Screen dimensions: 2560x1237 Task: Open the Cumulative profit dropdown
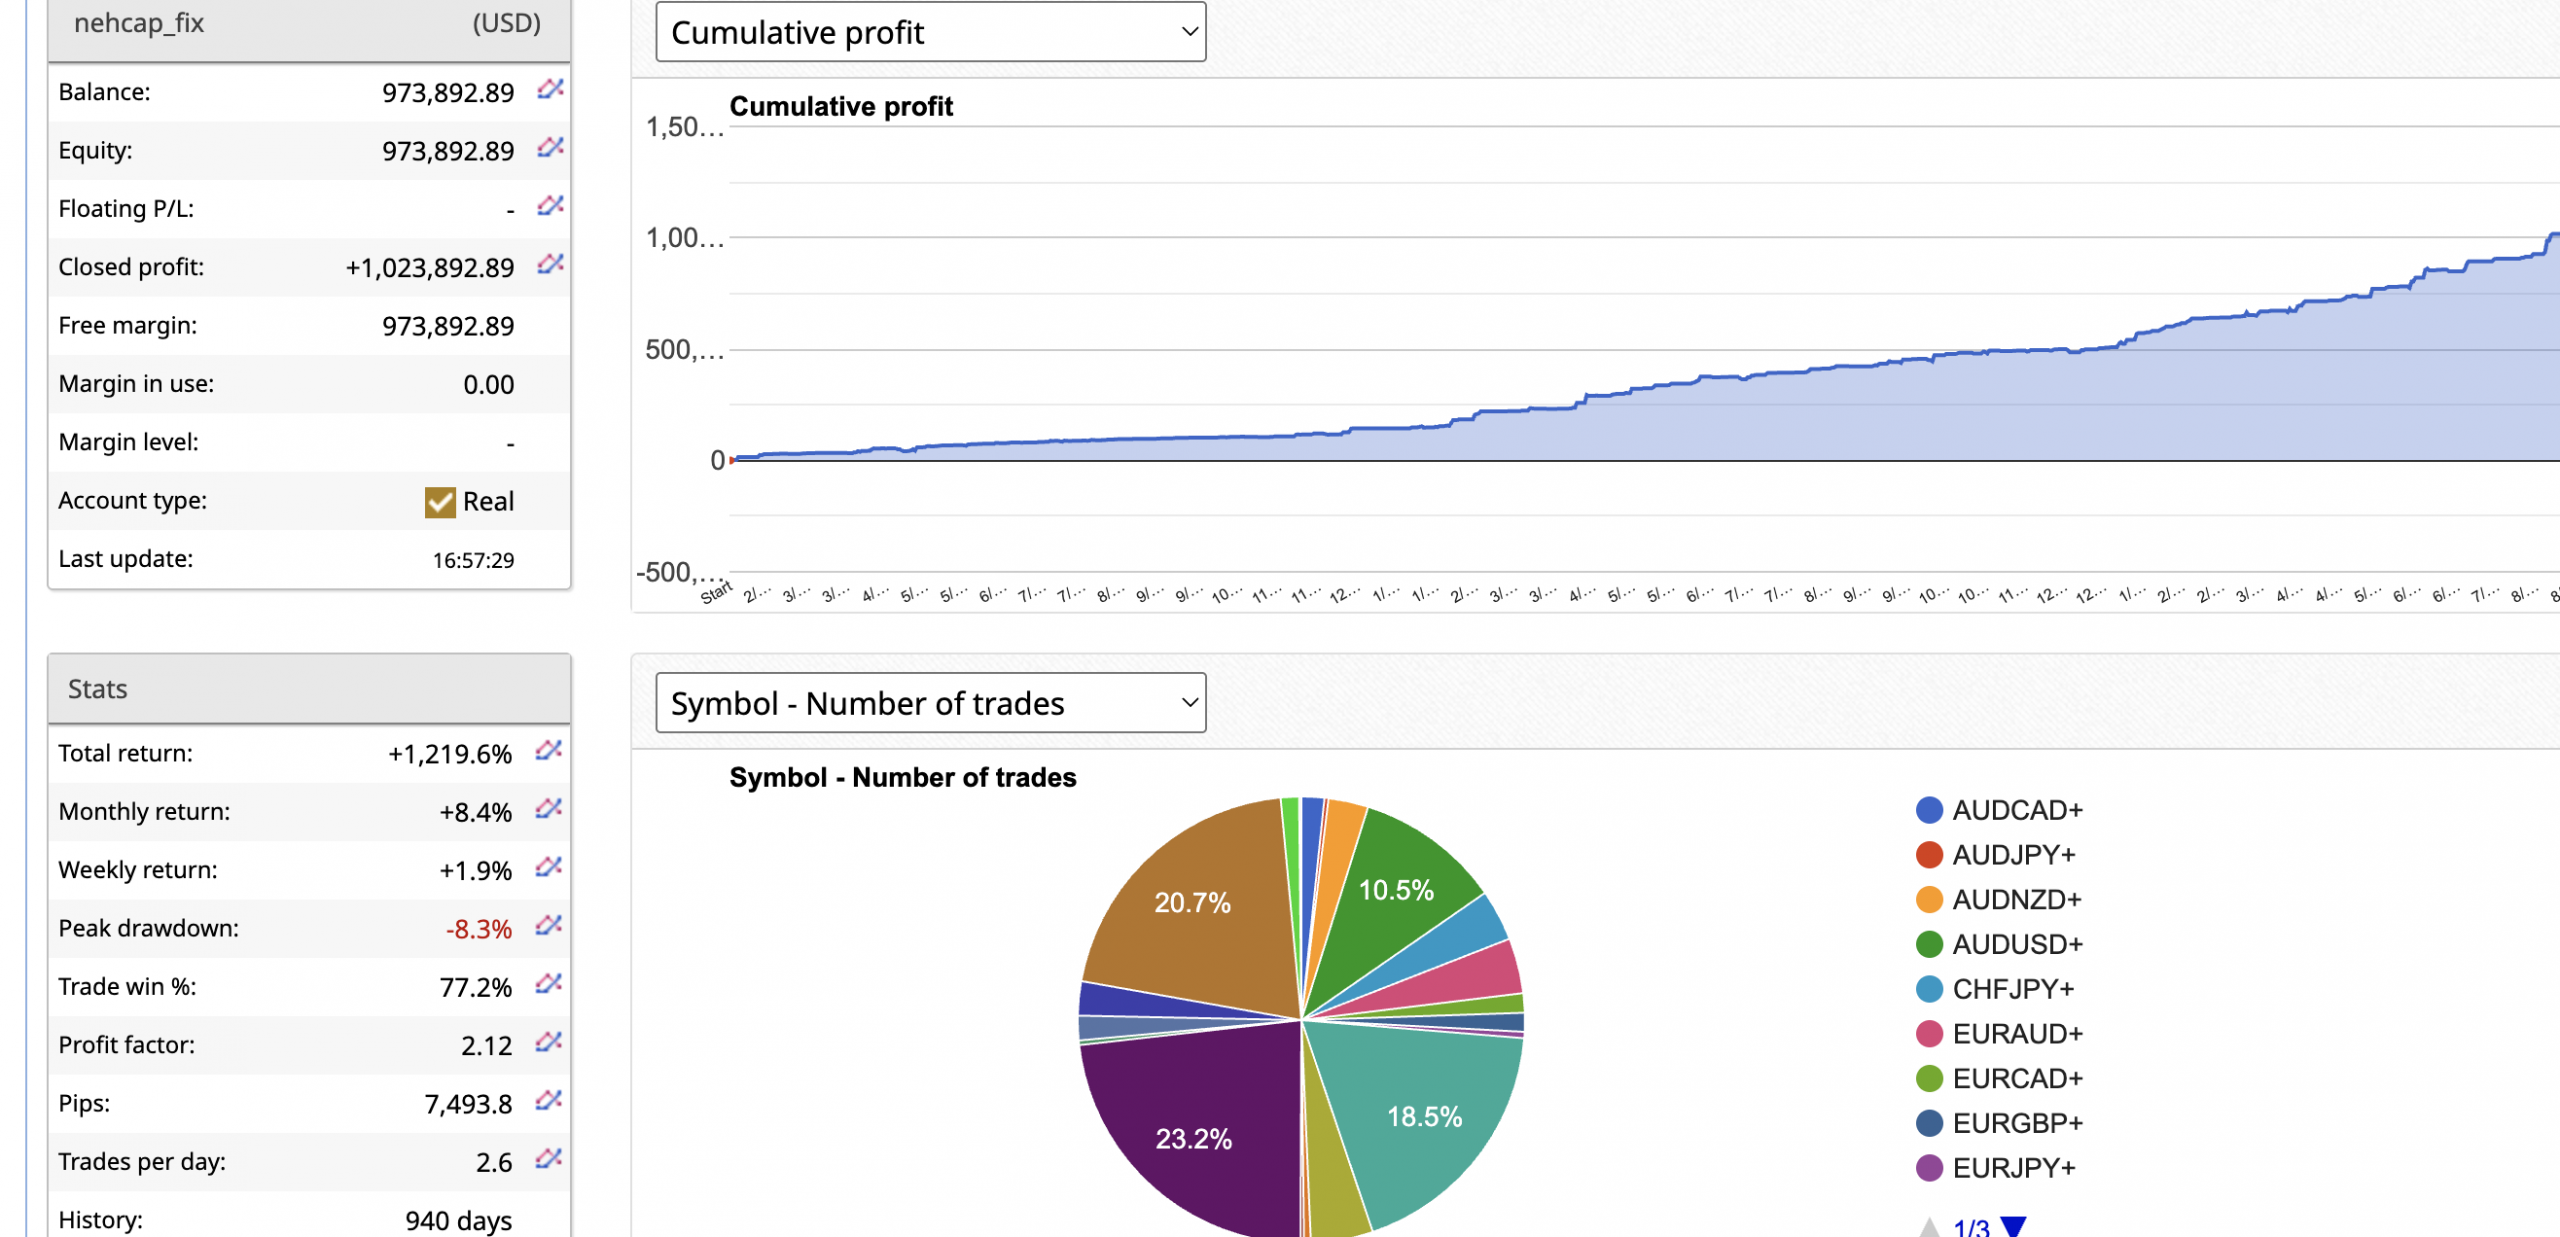tap(930, 32)
